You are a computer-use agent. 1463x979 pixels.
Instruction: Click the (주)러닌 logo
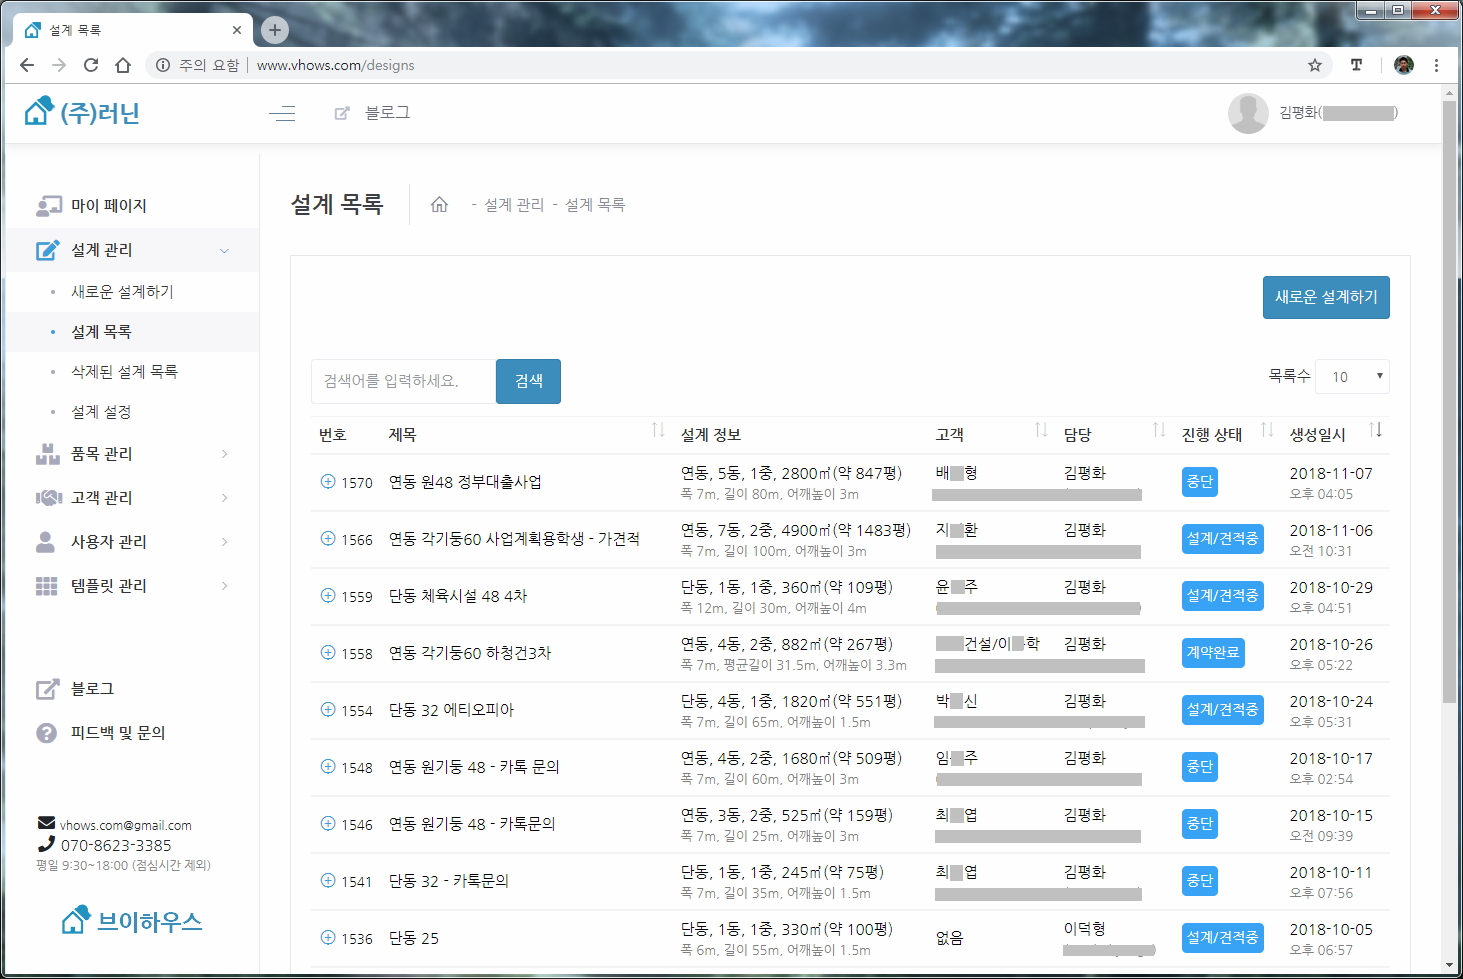pos(82,112)
